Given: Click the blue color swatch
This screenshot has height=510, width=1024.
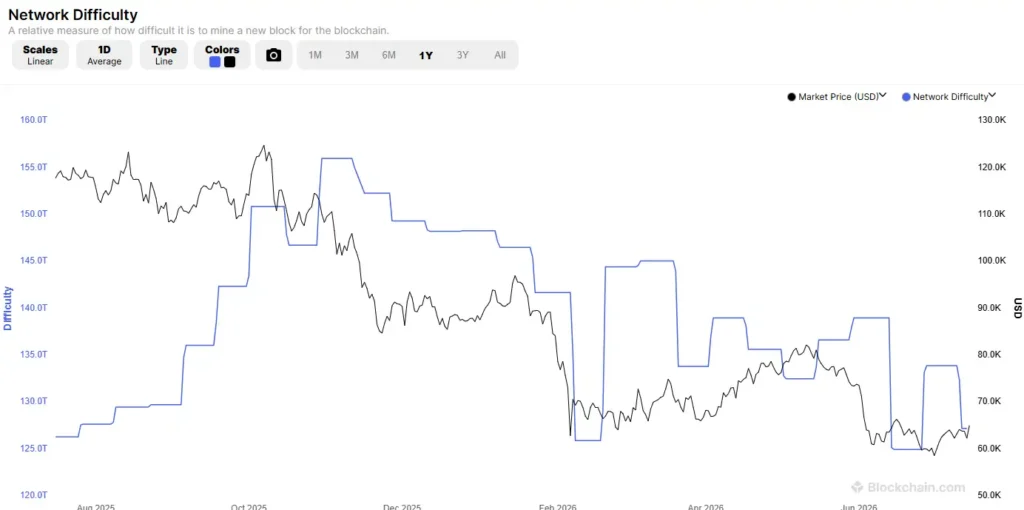Looking at the screenshot, I should point(215,62).
